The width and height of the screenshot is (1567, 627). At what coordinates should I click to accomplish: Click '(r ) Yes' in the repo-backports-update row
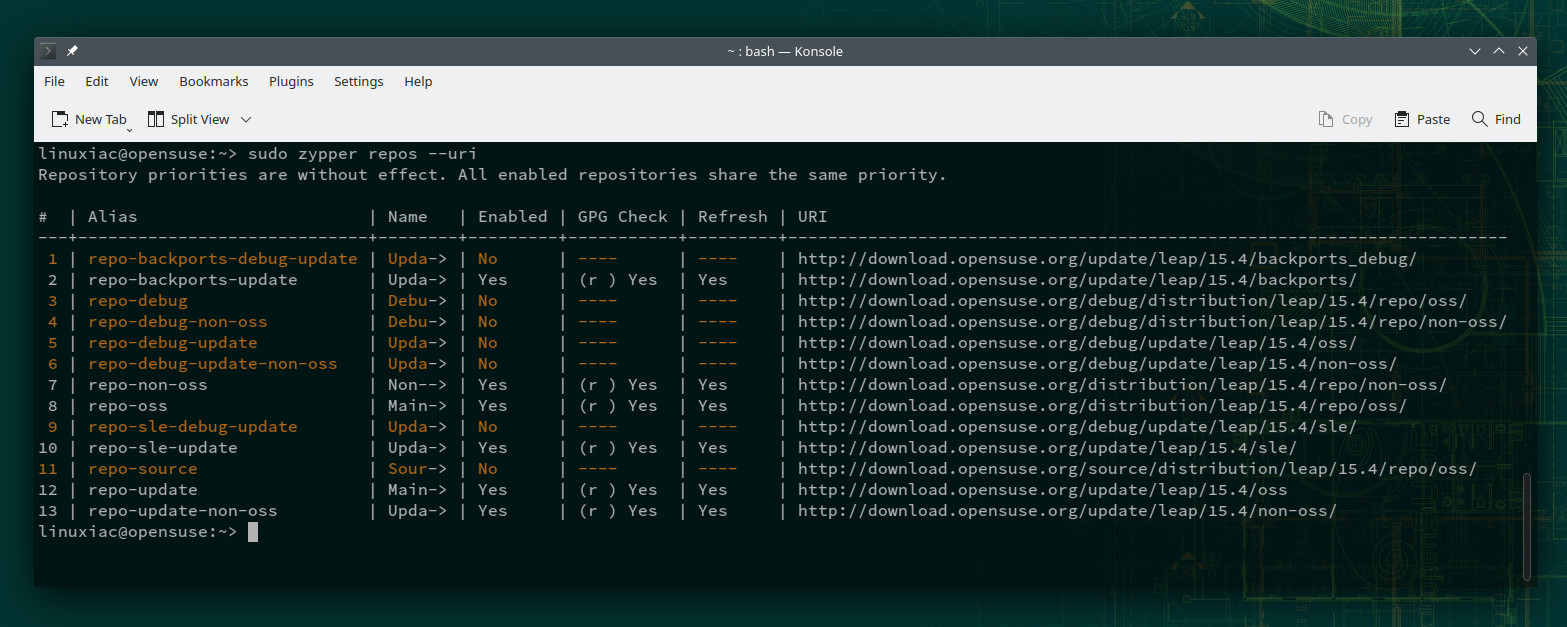click(x=618, y=279)
